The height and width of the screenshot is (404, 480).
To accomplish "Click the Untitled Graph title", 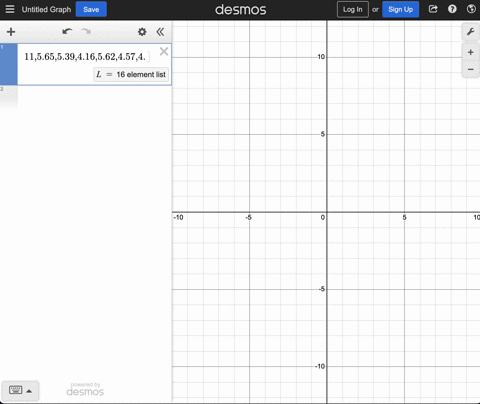I will [46, 10].
